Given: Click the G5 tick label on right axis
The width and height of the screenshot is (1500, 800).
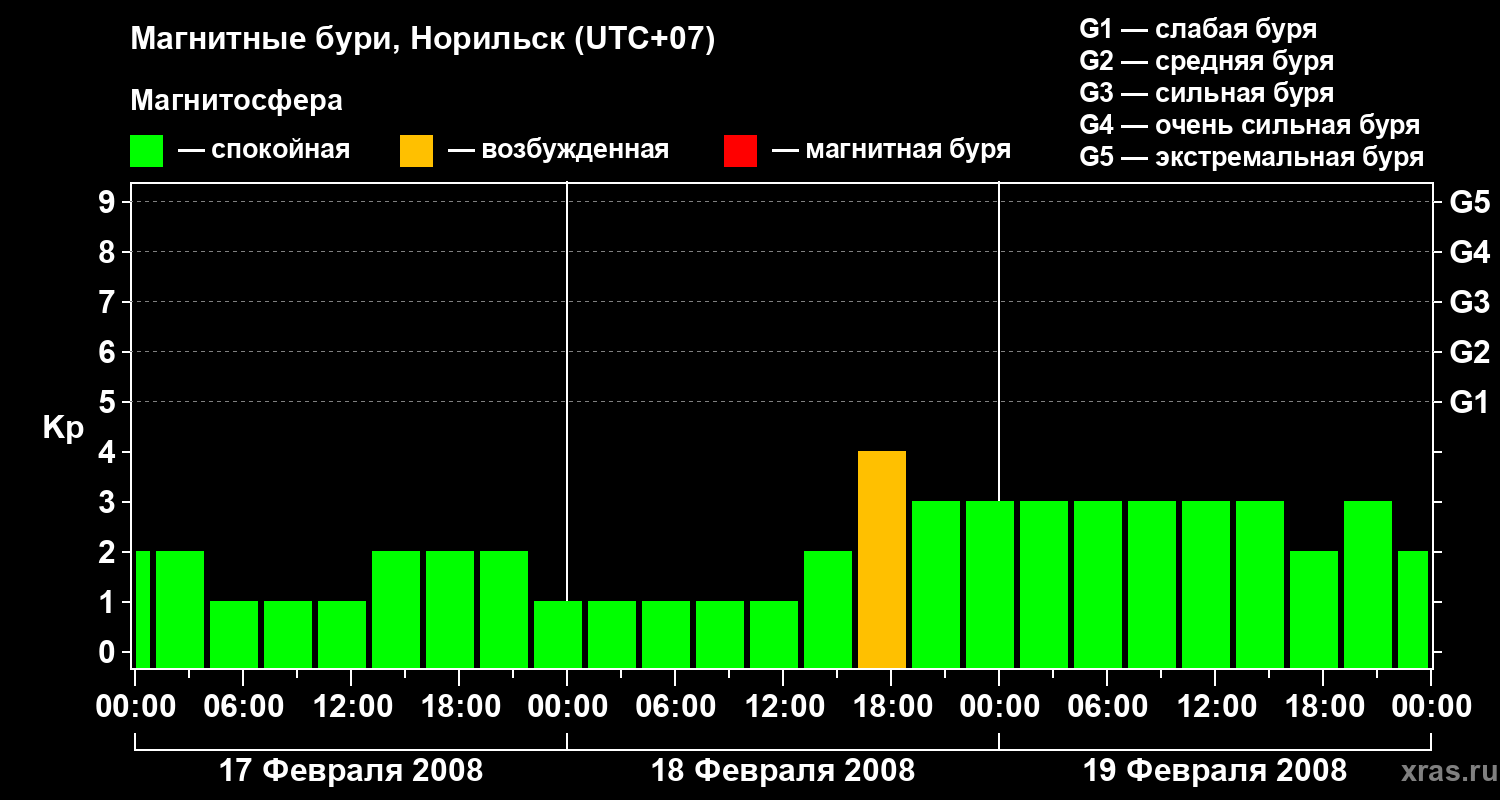Looking at the screenshot, I should [x=1469, y=202].
